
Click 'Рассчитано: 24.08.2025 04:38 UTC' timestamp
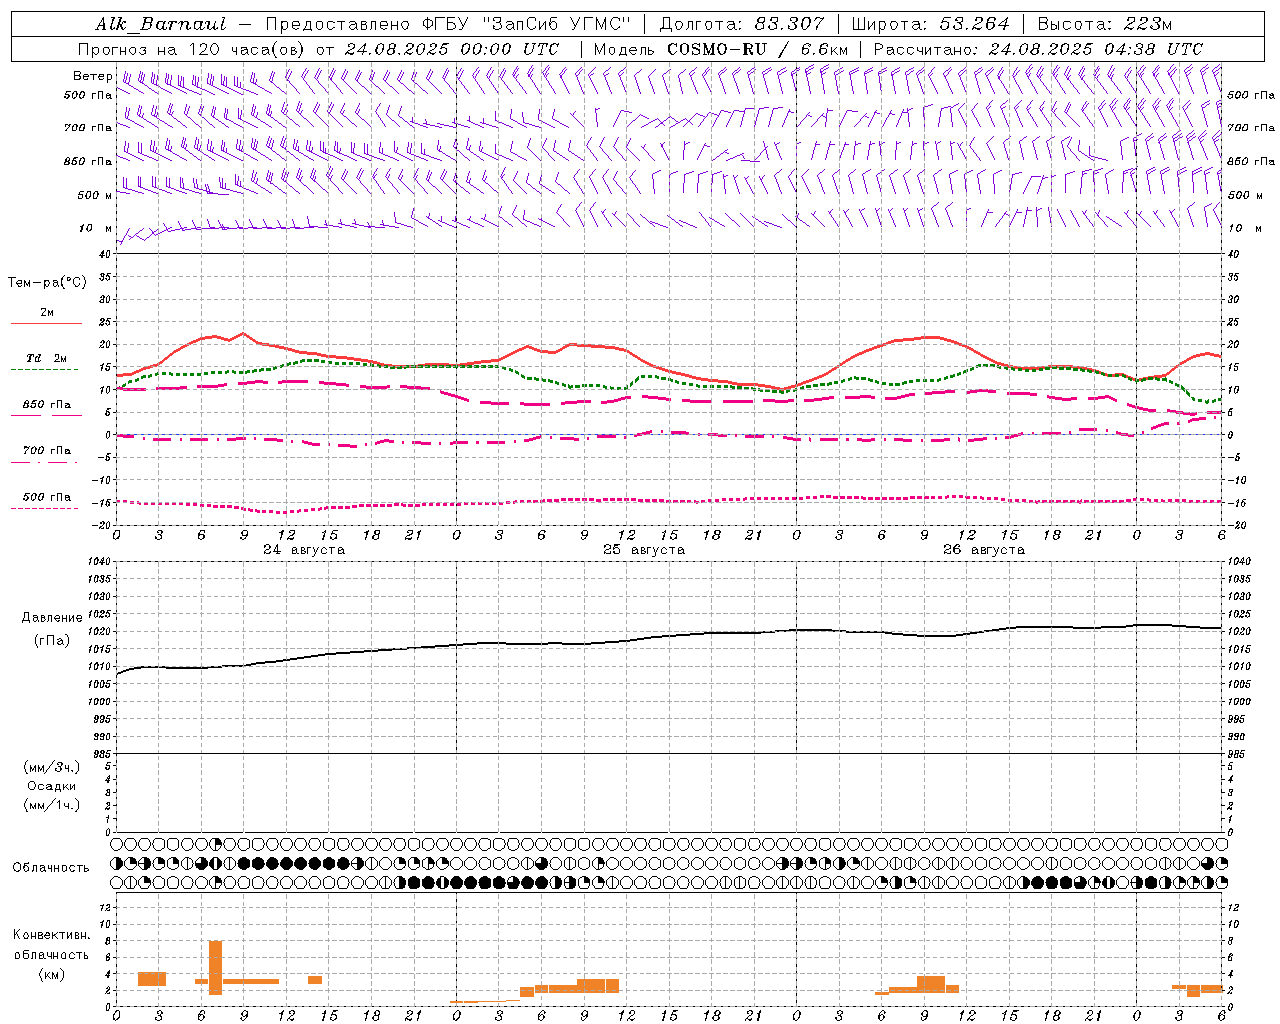tap(1038, 49)
